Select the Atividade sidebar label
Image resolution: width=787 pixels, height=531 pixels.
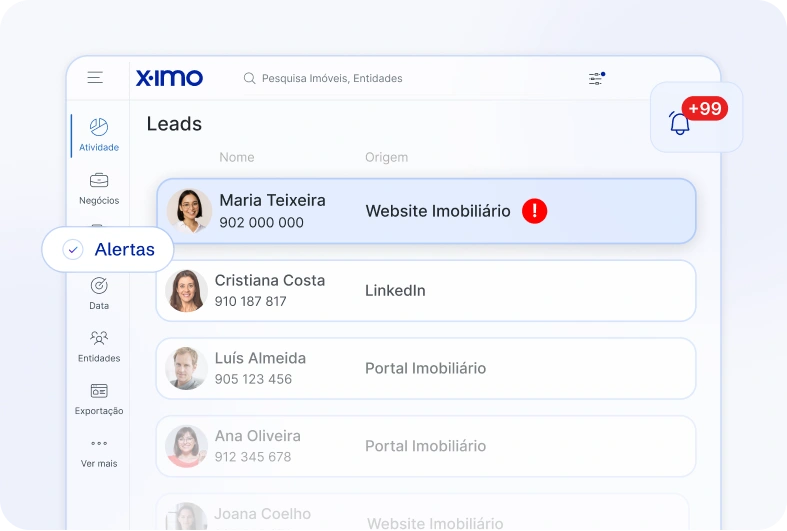[x=99, y=147]
